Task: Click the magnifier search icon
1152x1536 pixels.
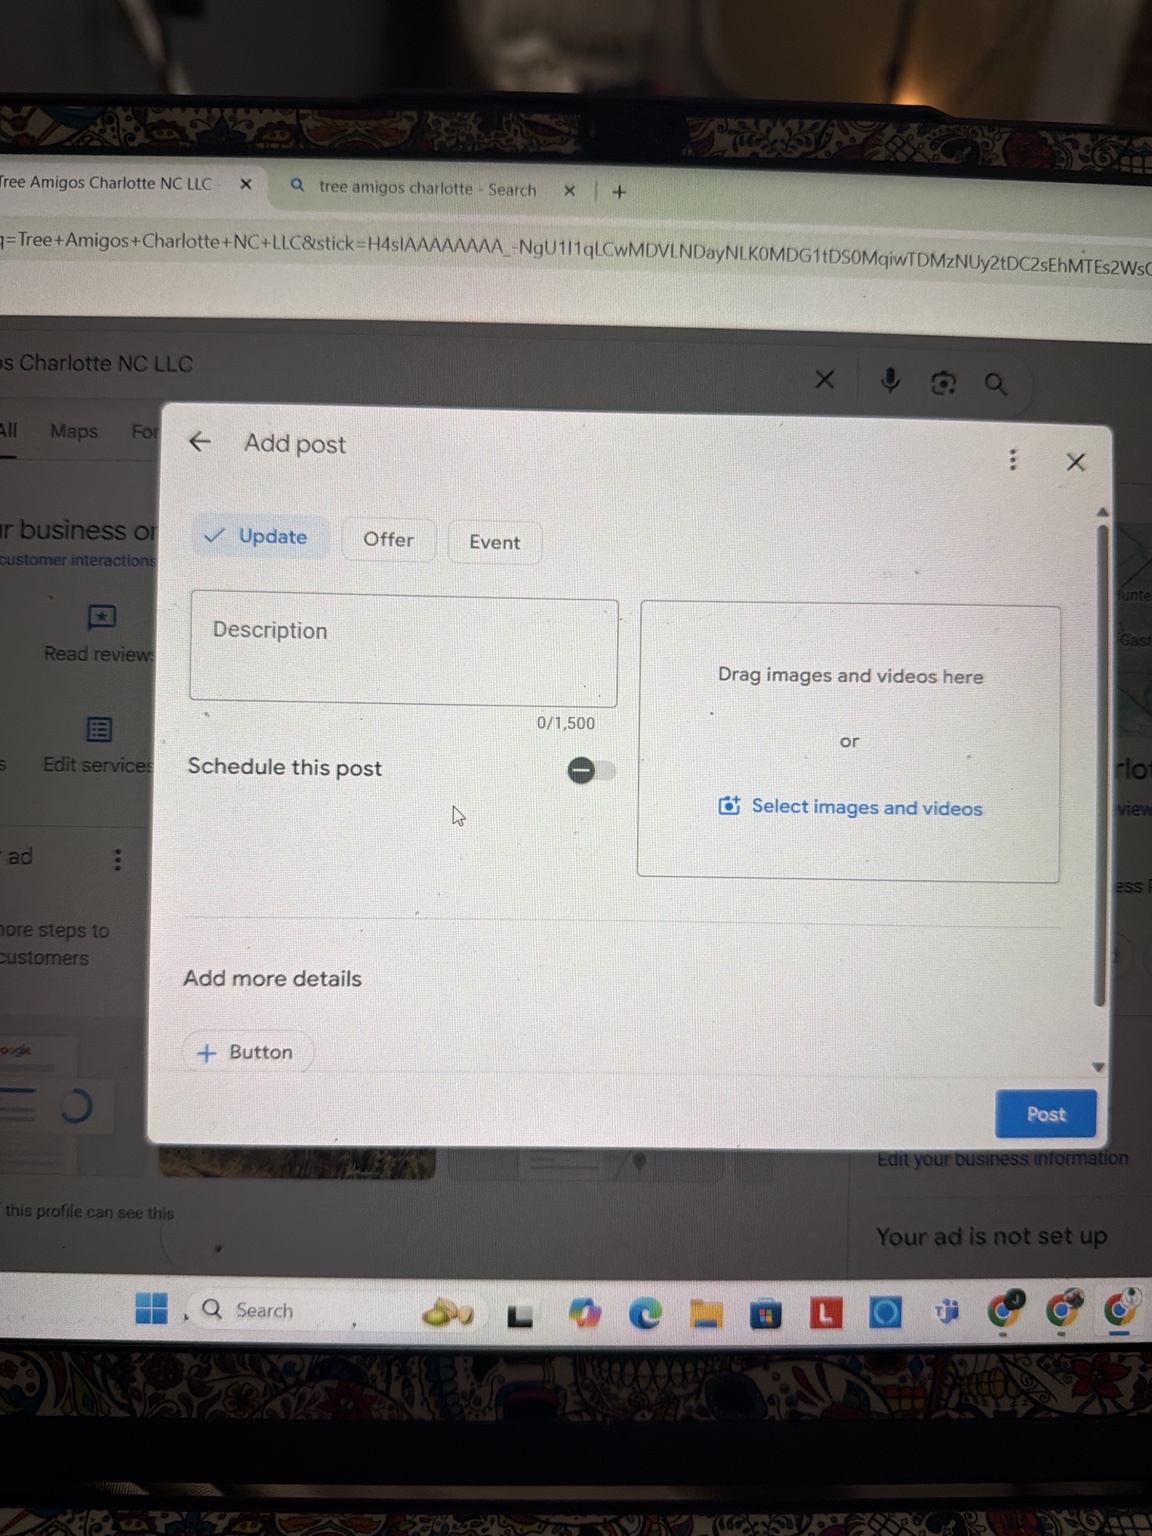Action: pos(995,384)
